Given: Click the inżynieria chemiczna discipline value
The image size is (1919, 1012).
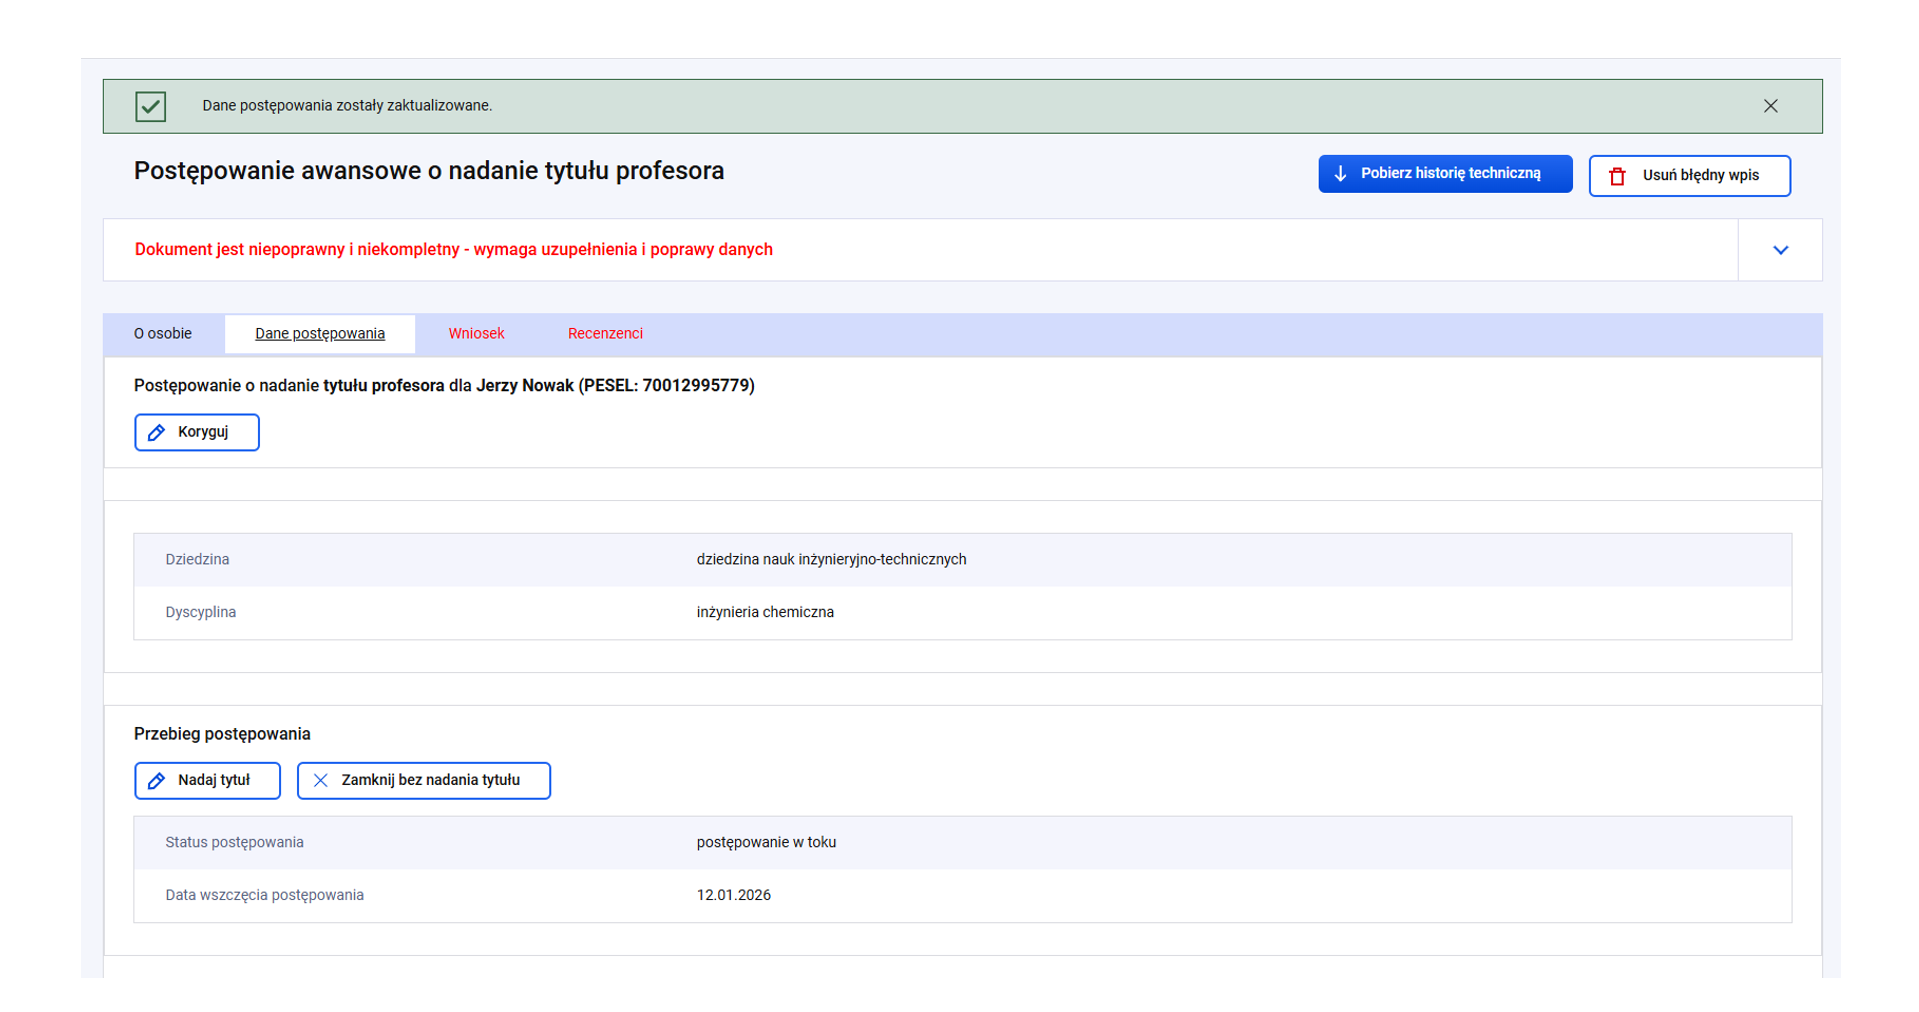Looking at the screenshot, I should 765,613.
